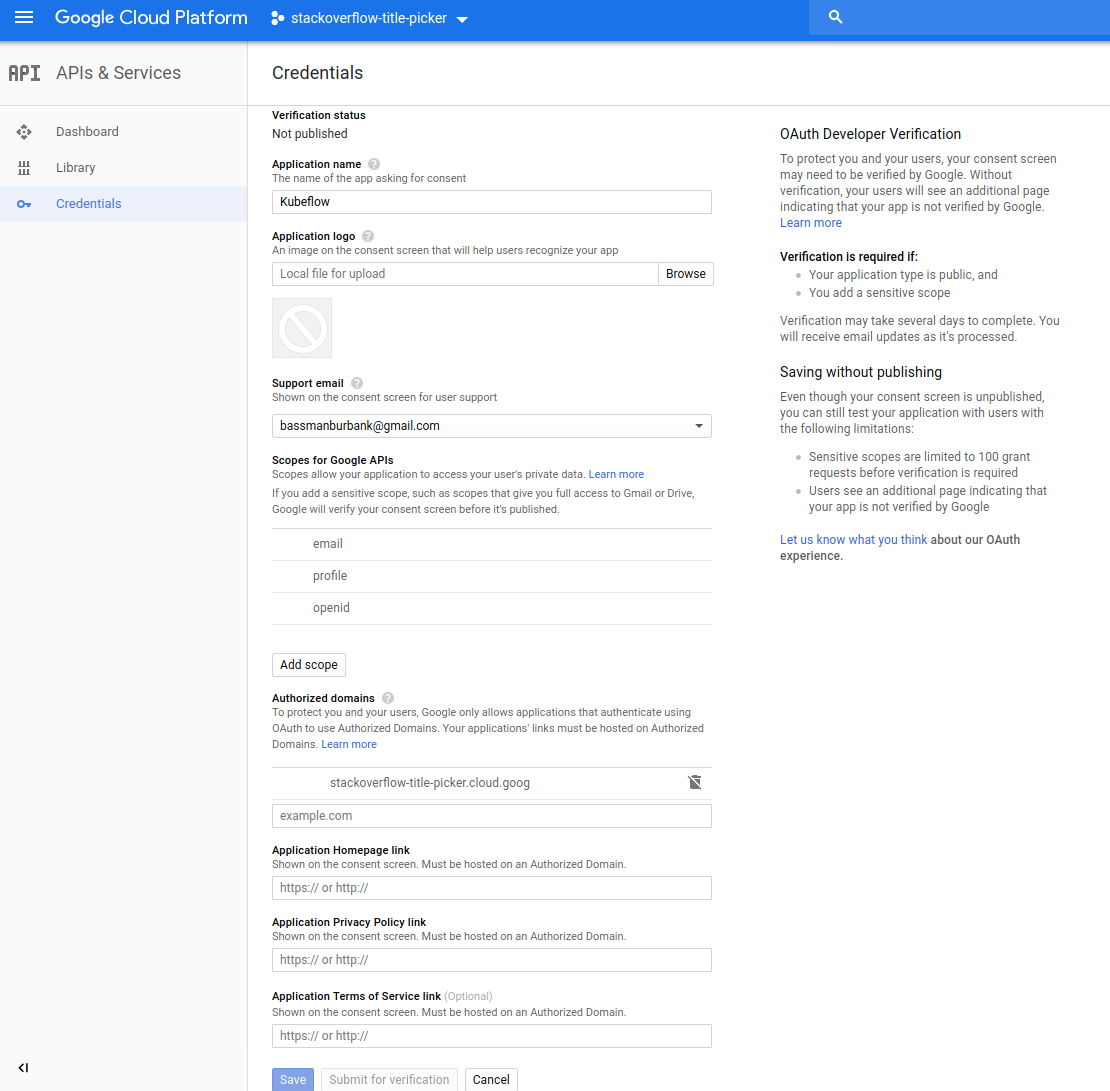Click the Support email help icon
Image resolution: width=1110 pixels, height=1091 pixels.
coord(356,382)
